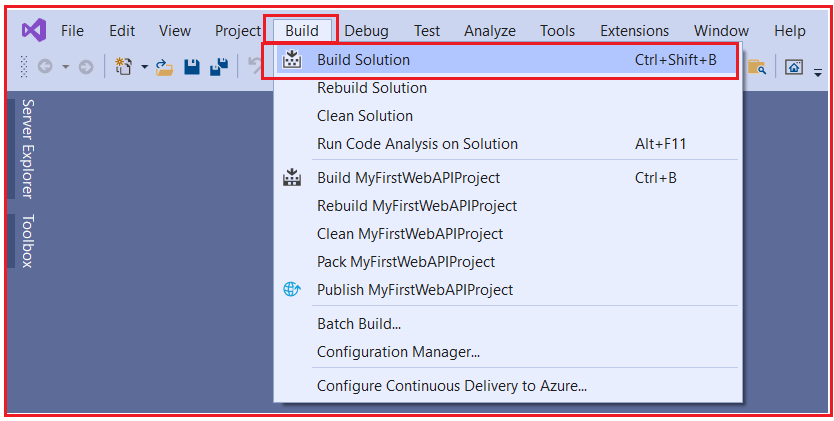The width and height of the screenshot is (834, 421).
Task: Open the Test menu
Action: (427, 31)
